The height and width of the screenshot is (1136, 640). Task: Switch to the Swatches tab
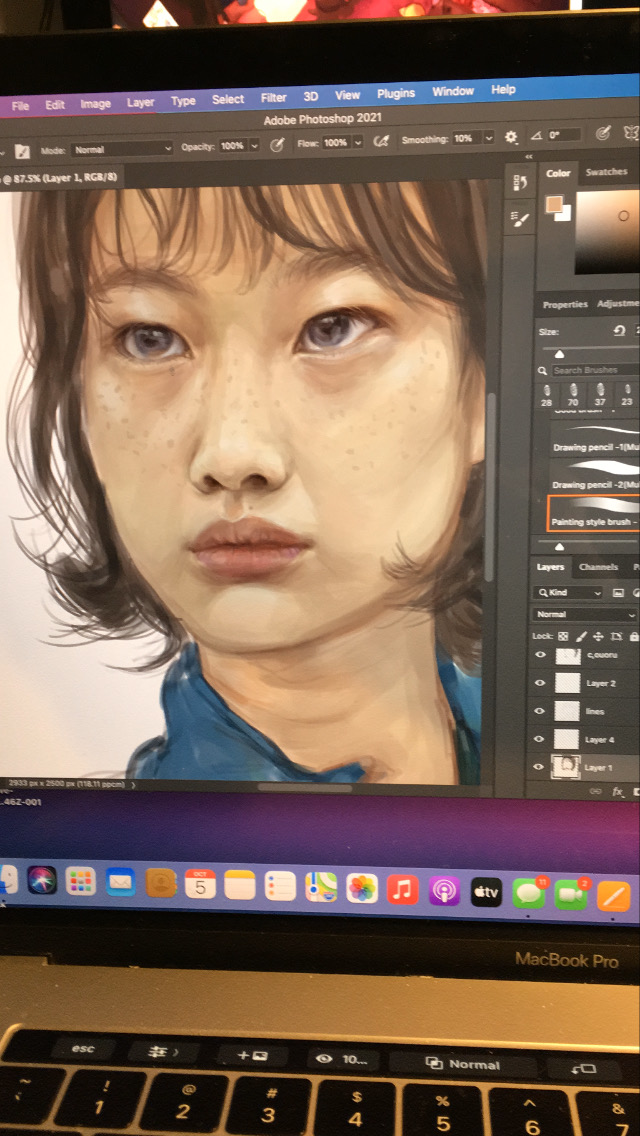tap(606, 172)
